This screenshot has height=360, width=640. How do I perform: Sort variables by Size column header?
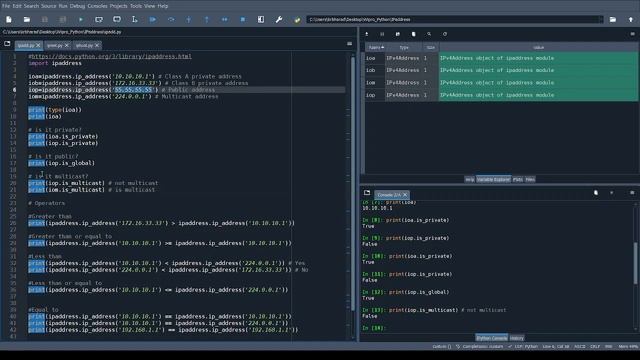point(431,47)
